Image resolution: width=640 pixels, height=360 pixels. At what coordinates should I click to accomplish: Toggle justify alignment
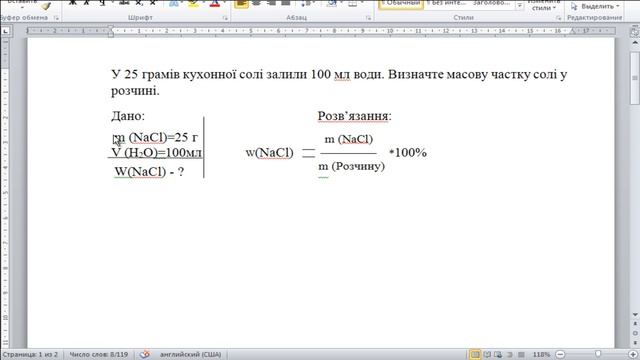click(286, 4)
